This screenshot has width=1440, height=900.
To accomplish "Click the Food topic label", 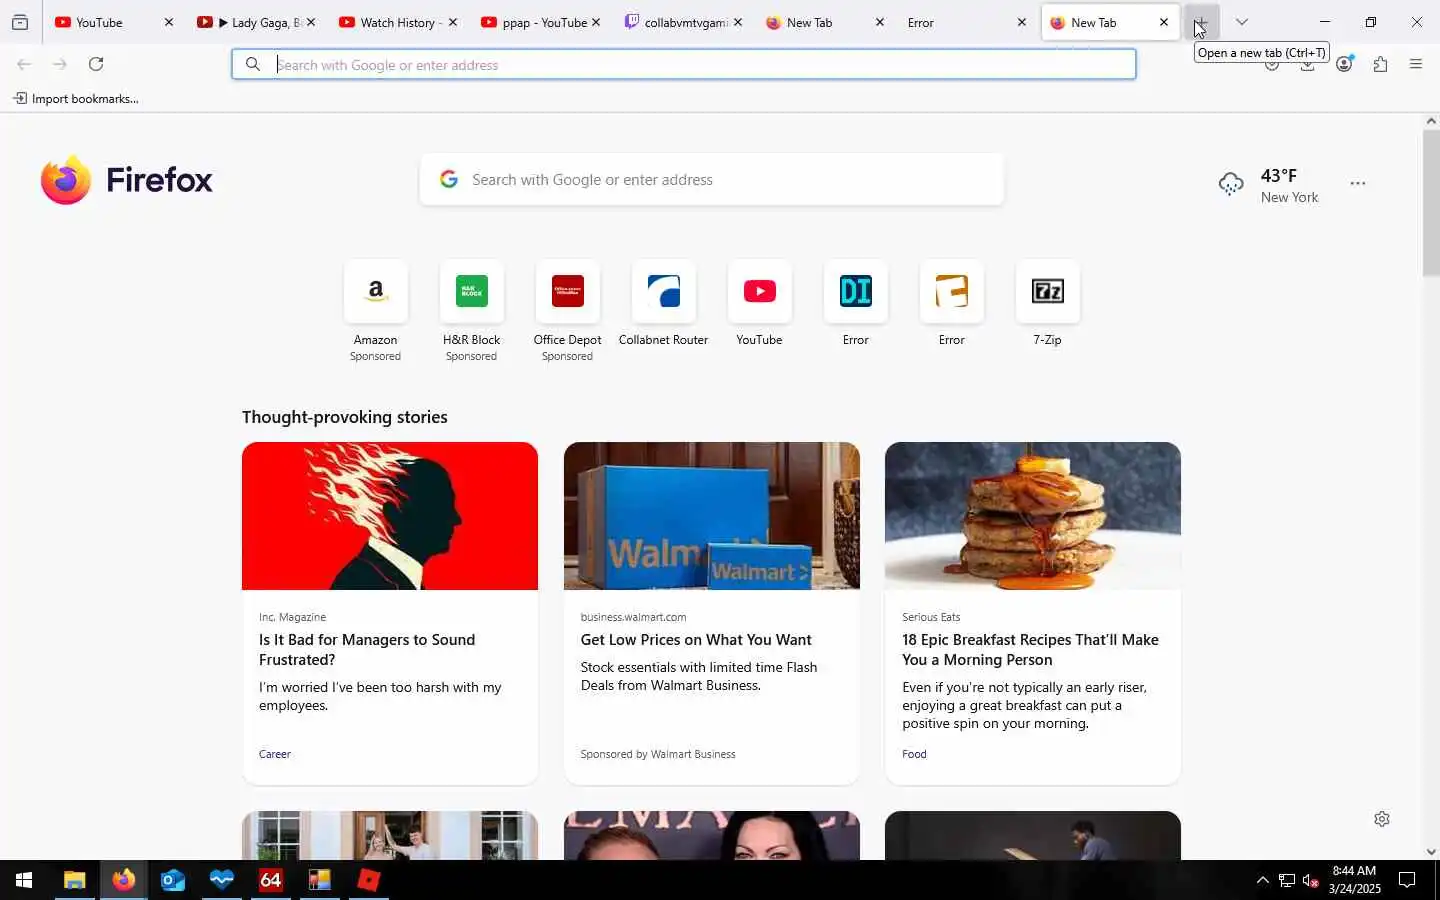I will (x=914, y=754).
